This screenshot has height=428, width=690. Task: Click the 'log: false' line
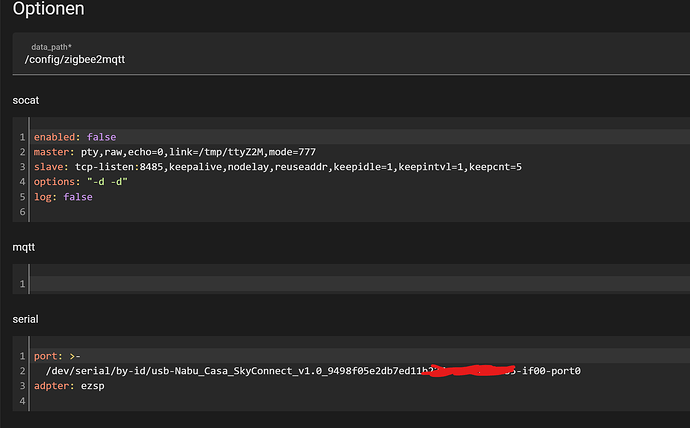pyautogui.click(x=63, y=197)
